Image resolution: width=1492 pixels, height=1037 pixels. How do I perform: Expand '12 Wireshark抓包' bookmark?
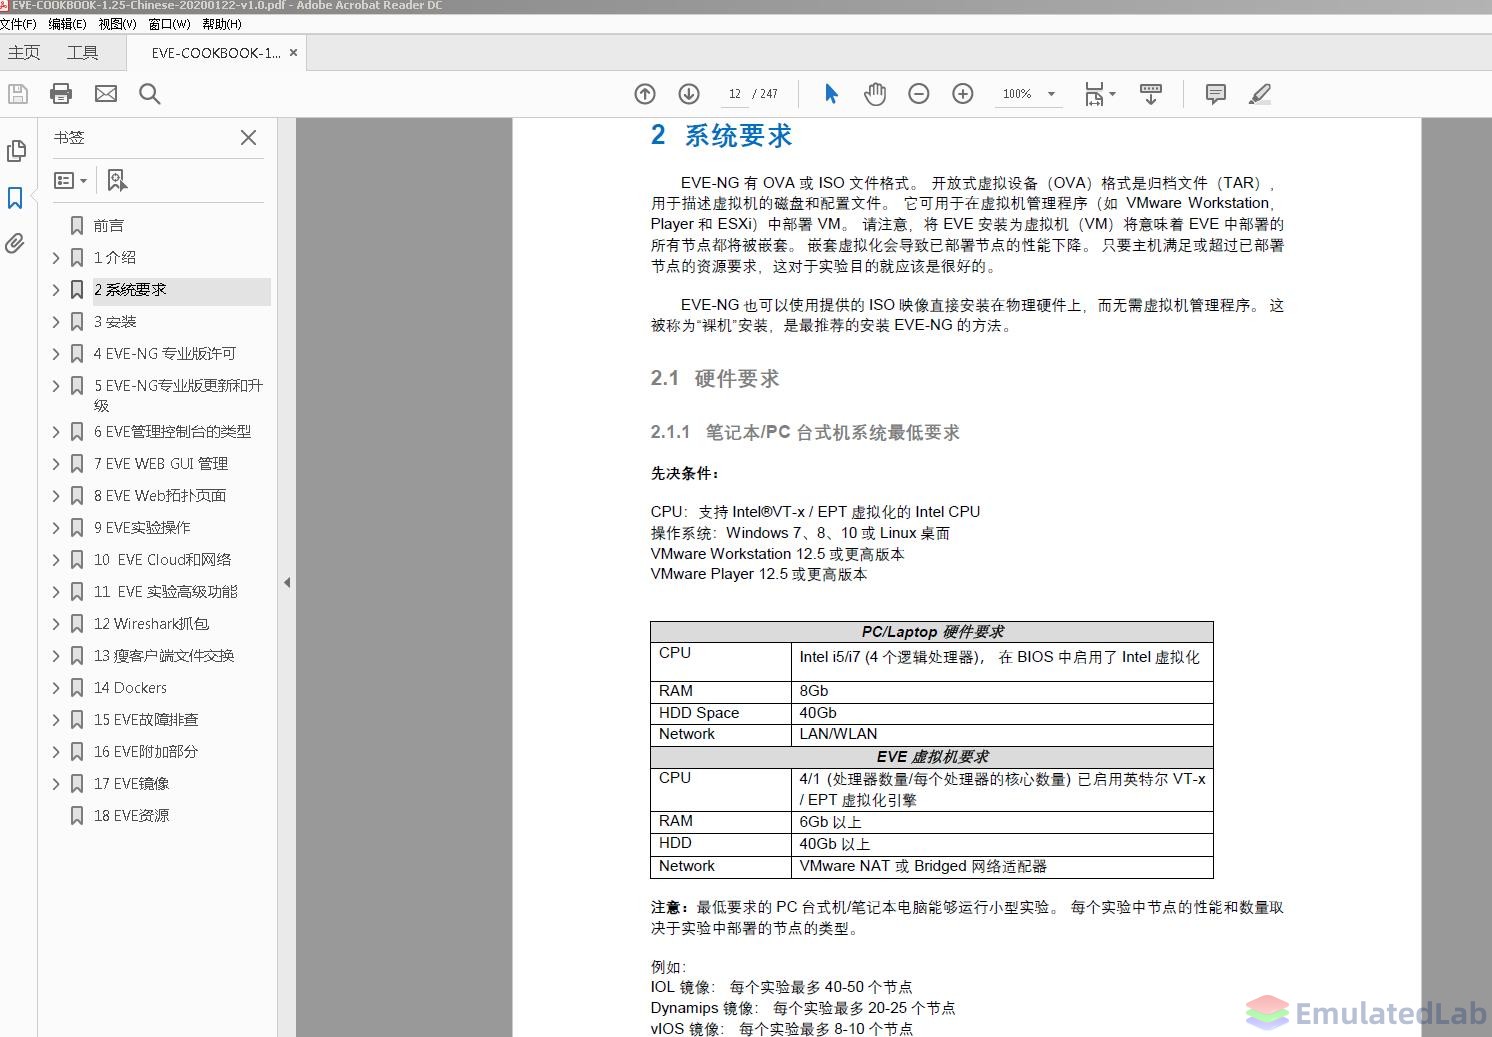(x=56, y=624)
